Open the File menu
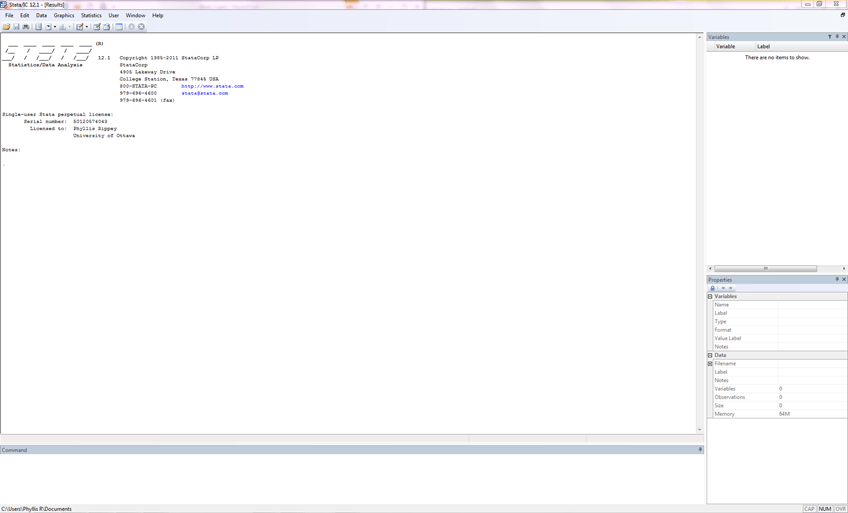Screen dimensions: 848x513 point(9,15)
